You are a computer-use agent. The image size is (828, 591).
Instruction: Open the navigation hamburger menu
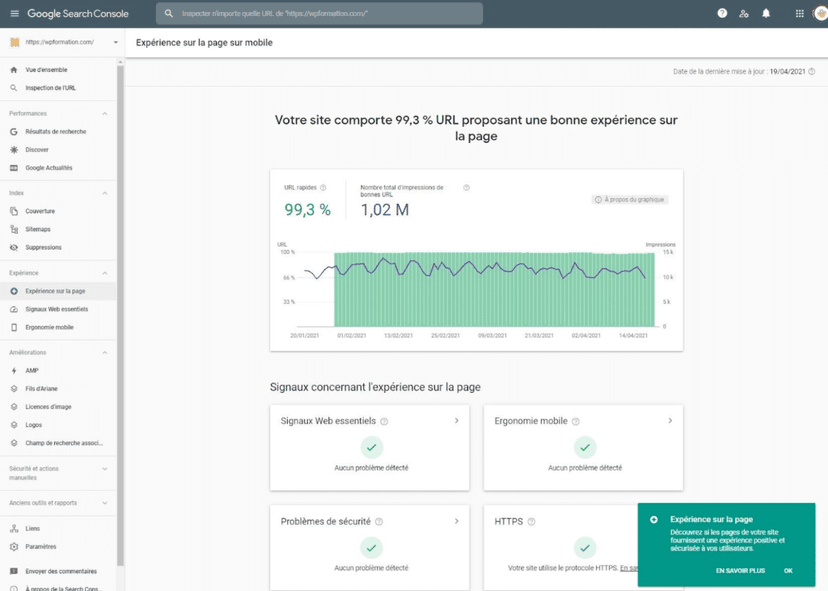[14, 13]
